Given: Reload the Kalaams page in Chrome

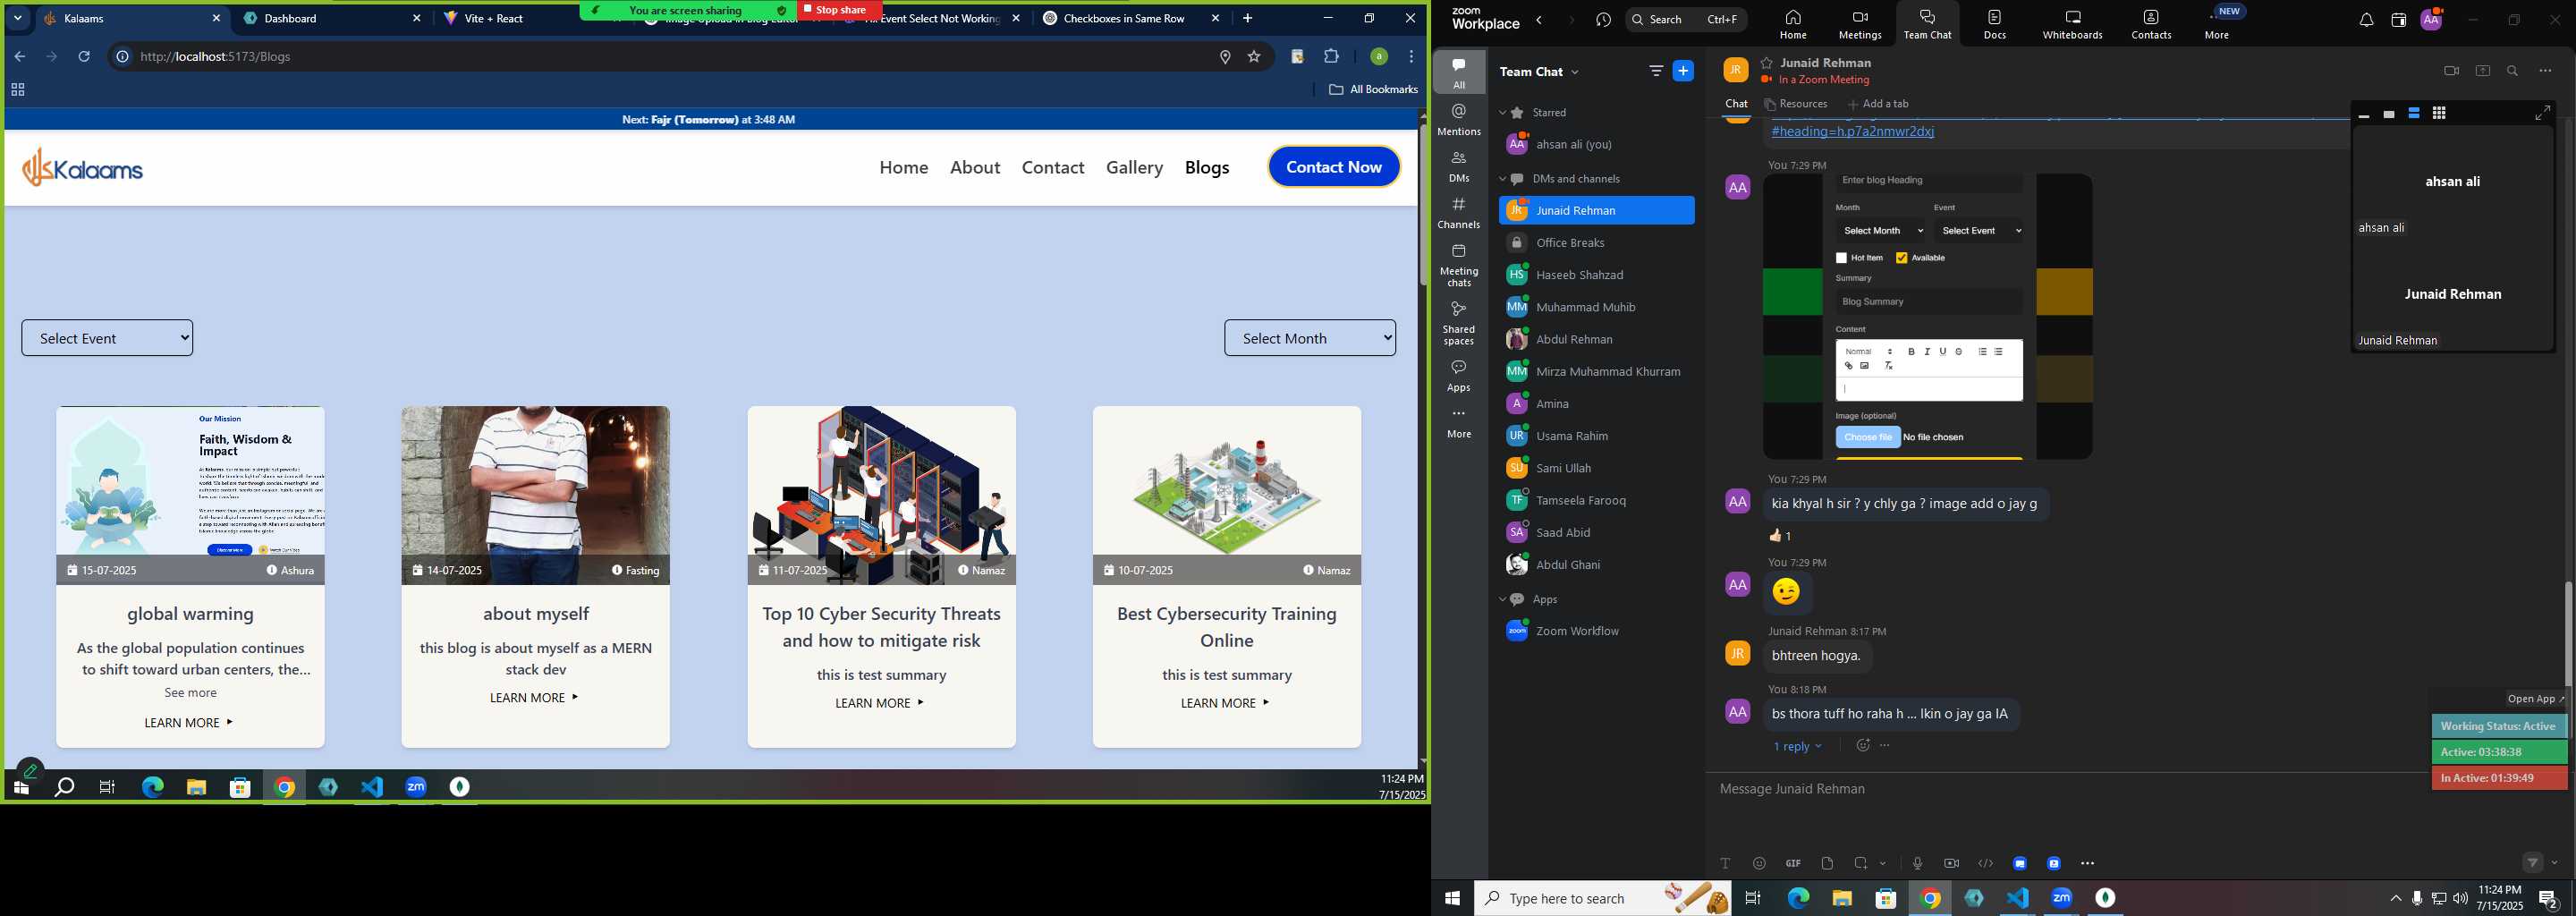Looking at the screenshot, I should [x=84, y=57].
